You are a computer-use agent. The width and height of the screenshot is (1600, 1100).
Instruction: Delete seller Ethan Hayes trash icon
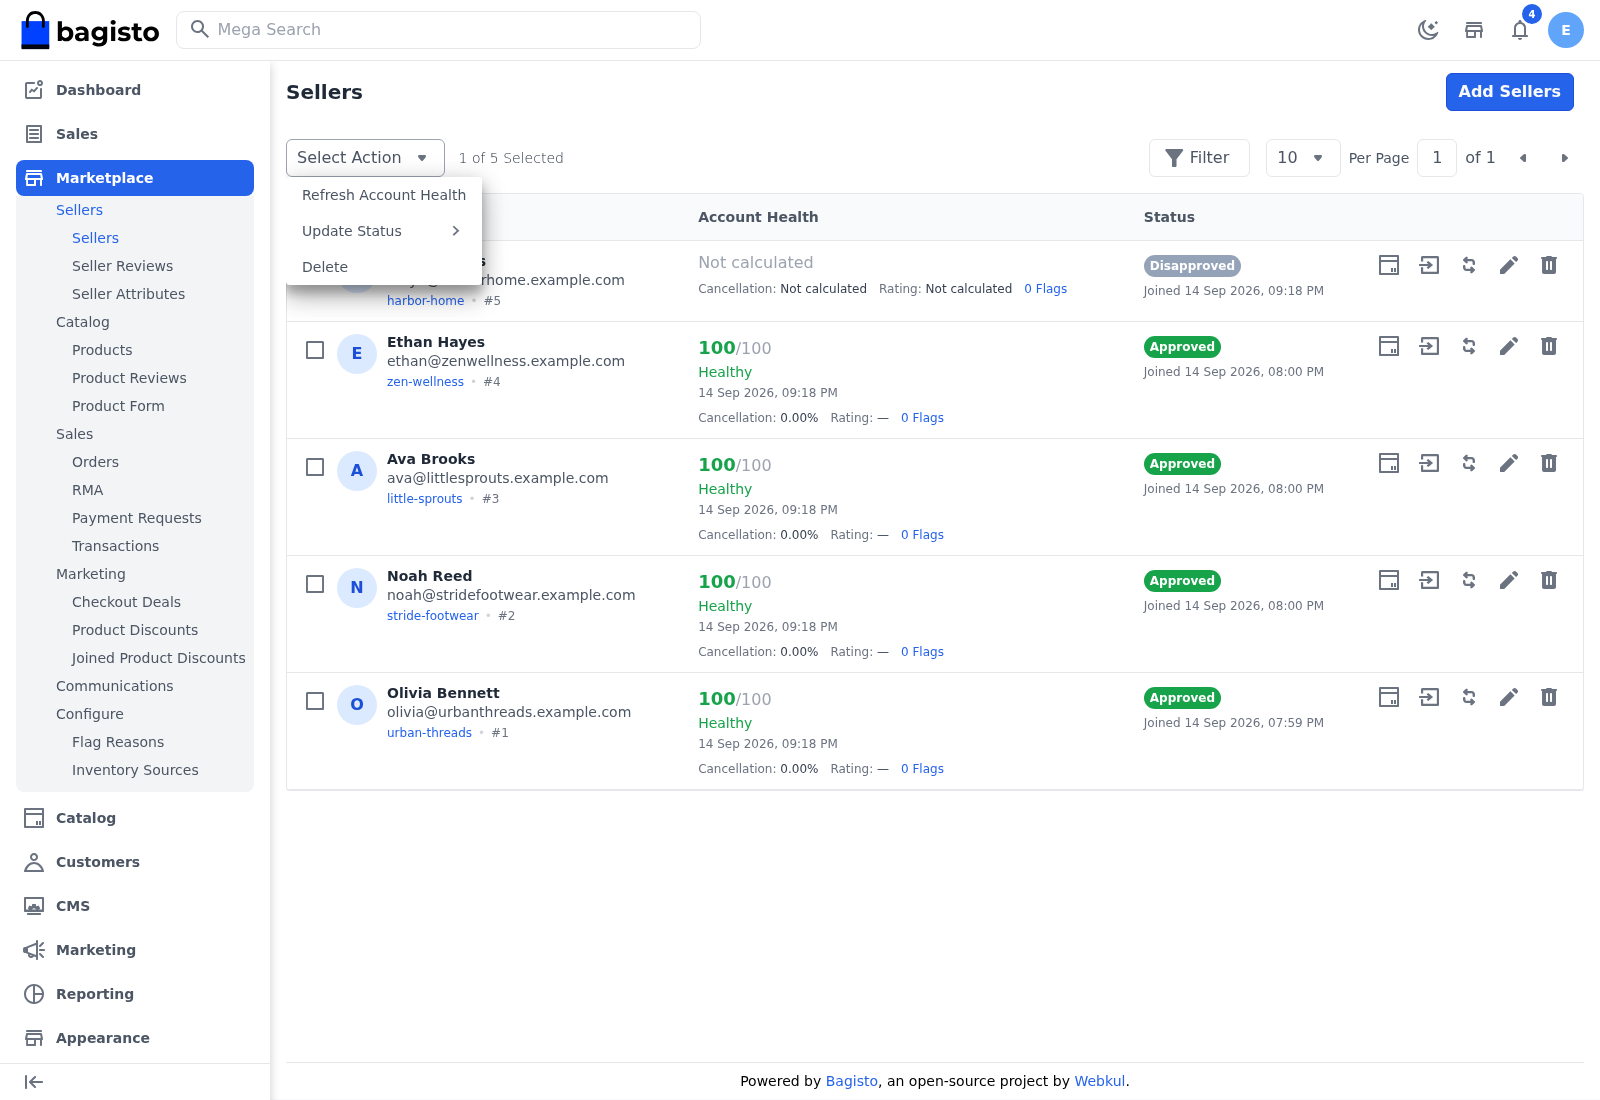click(x=1549, y=346)
